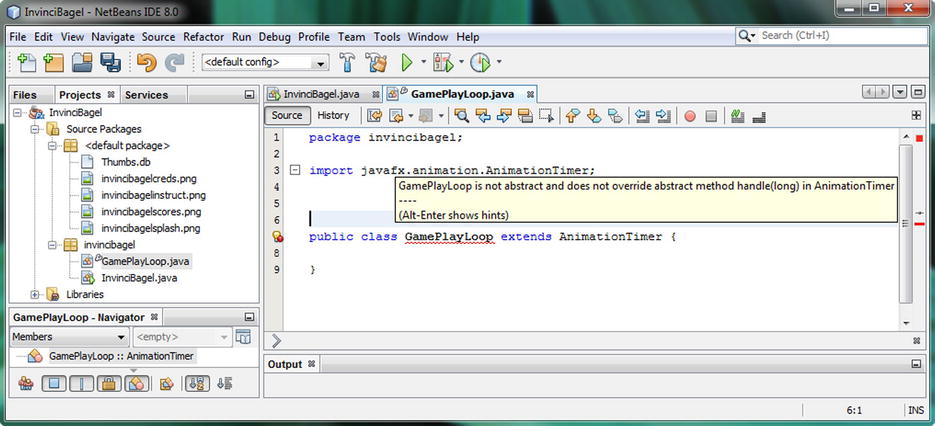Toggle Show Static Members filter in Navigator
Viewport: 935px width, 426px height.
[x=82, y=384]
